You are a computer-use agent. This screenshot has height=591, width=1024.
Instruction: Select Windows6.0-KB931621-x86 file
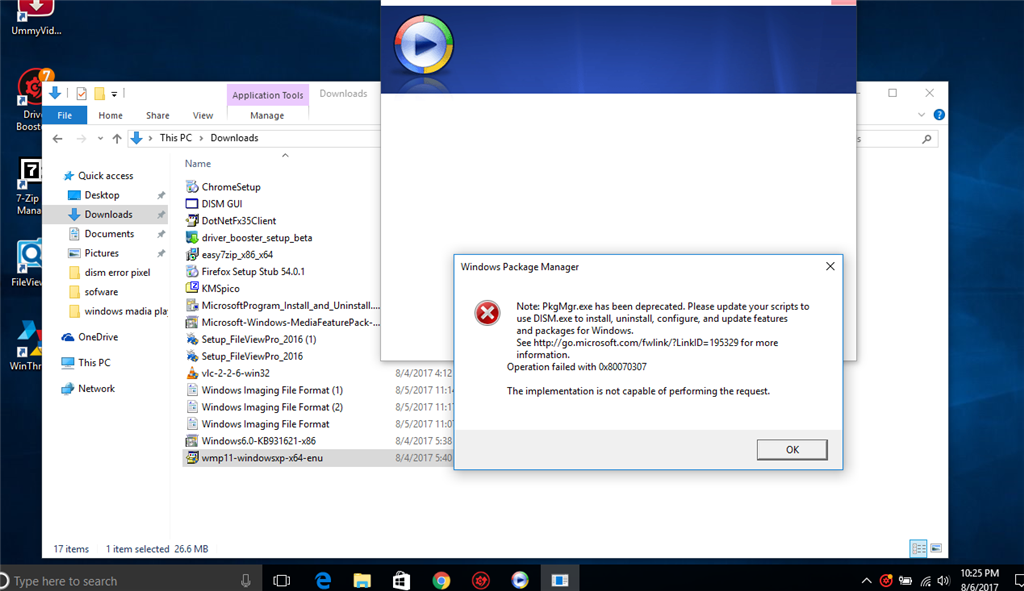258,441
